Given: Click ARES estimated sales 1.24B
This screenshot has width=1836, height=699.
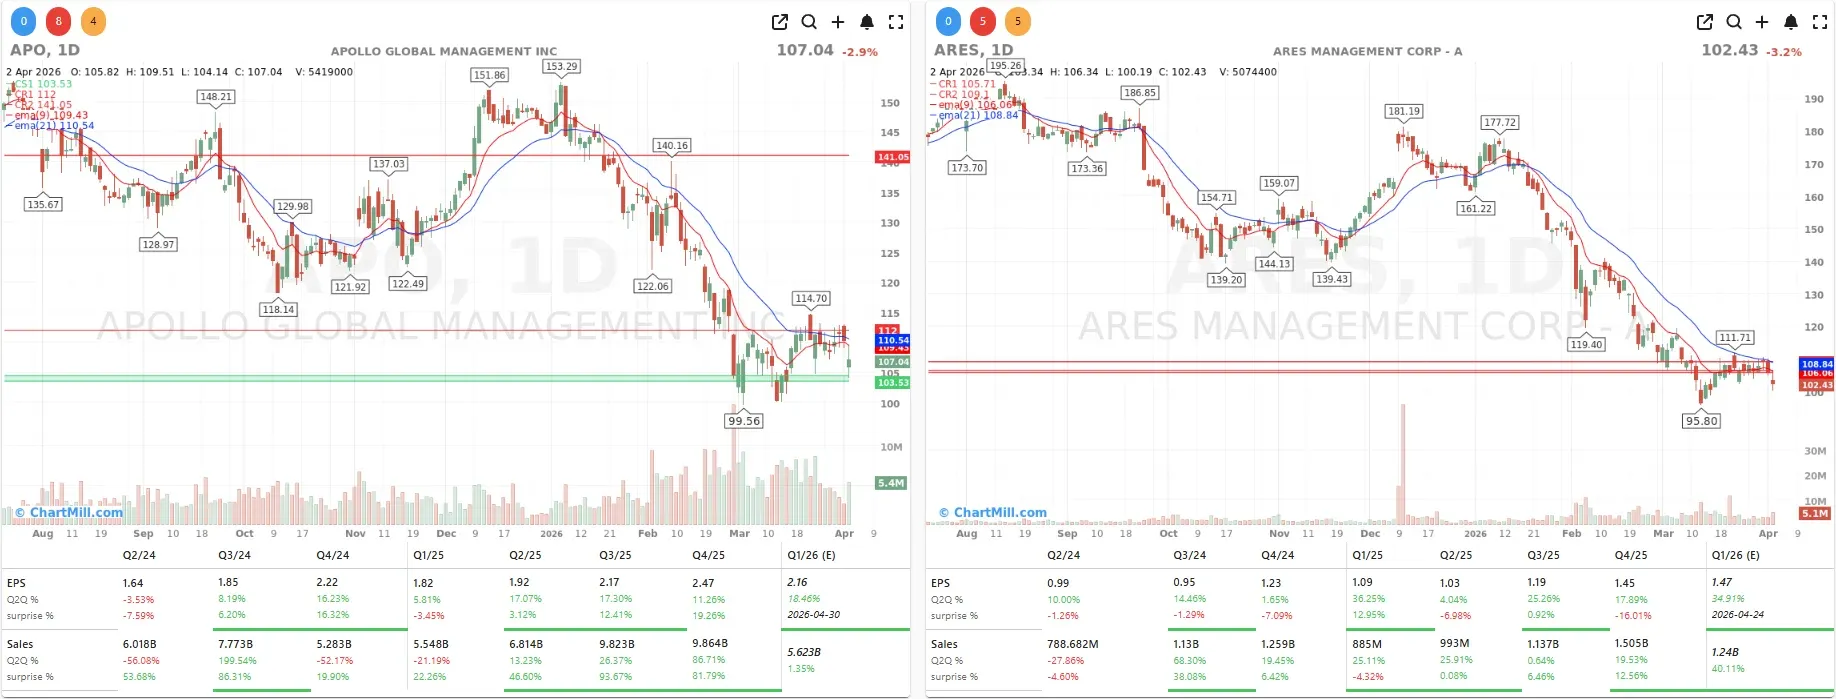Looking at the screenshot, I should click(1725, 652).
